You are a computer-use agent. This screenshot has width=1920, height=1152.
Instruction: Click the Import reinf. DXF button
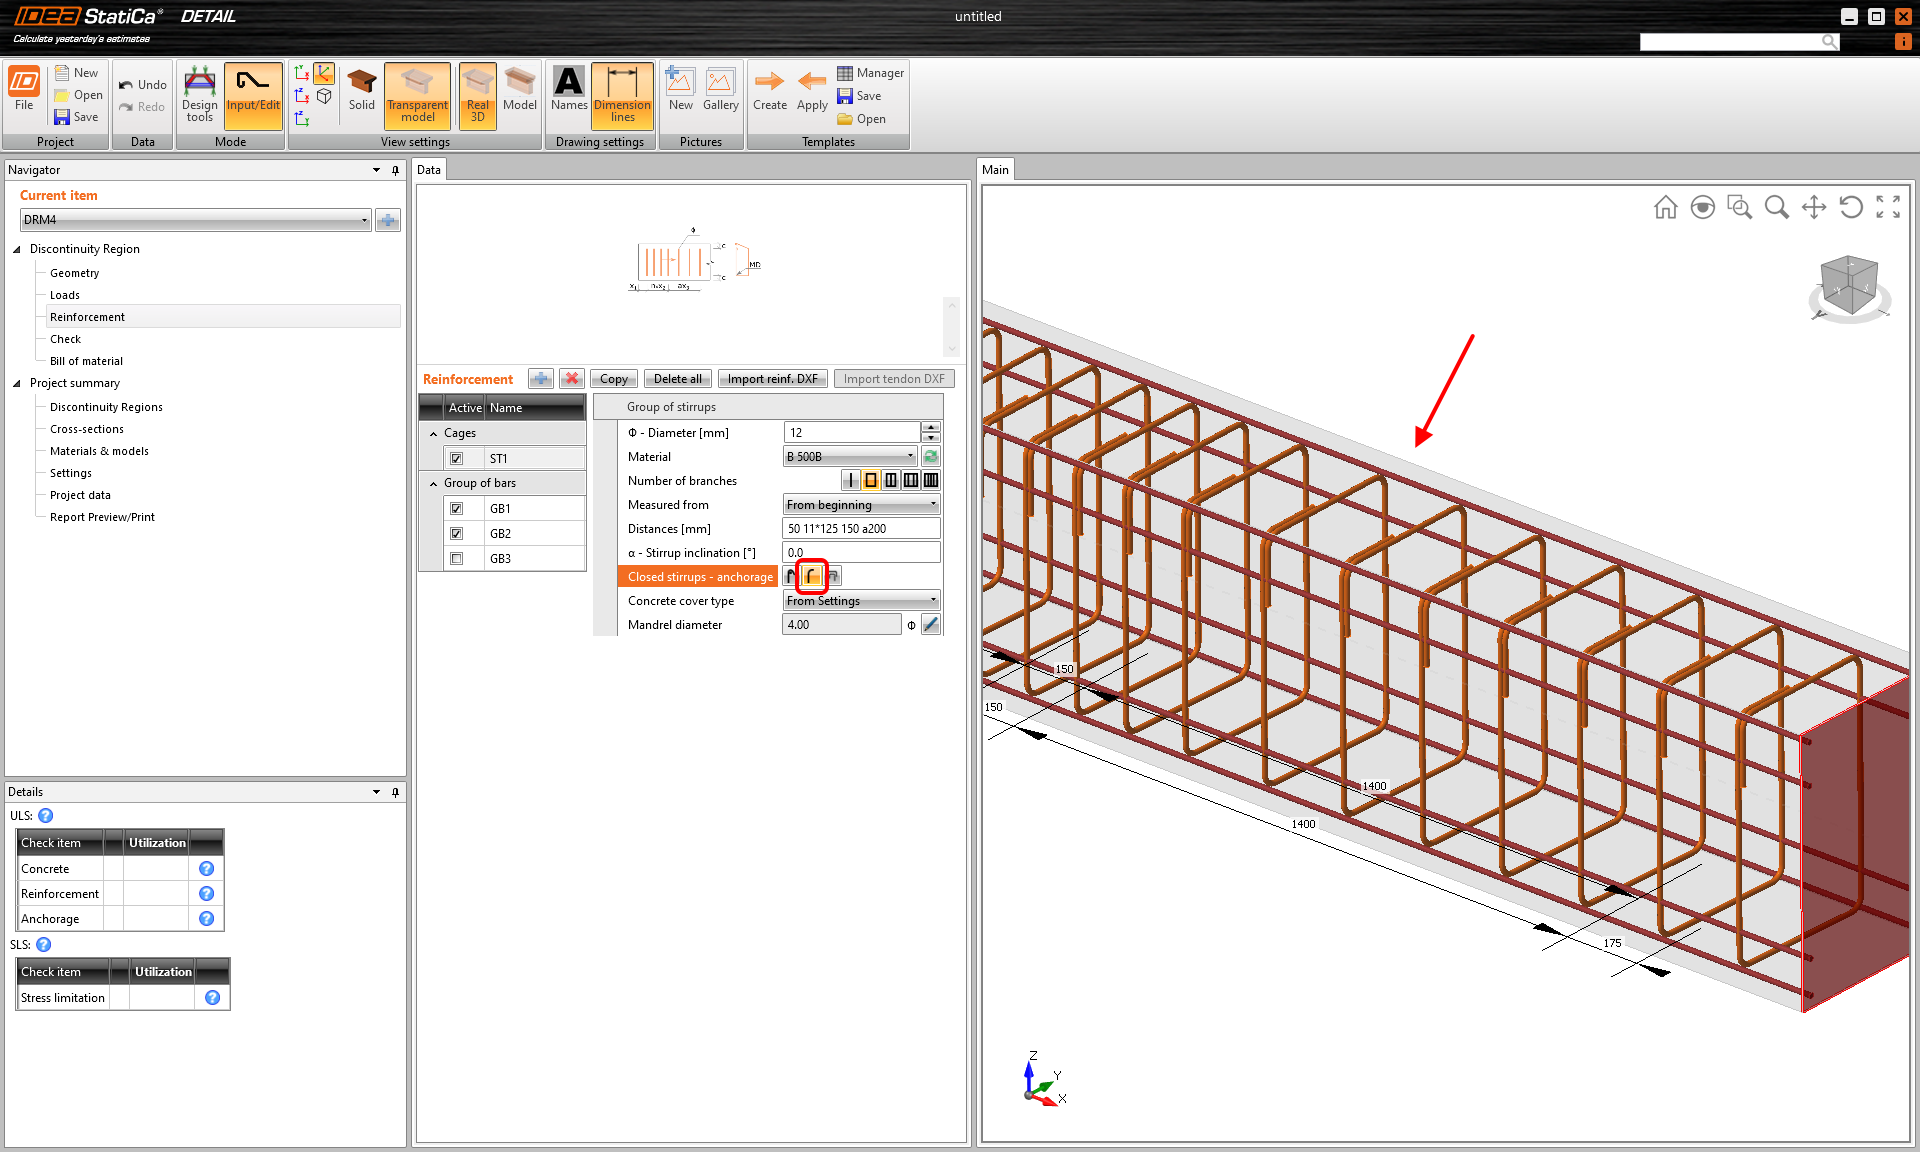coord(772,379)
